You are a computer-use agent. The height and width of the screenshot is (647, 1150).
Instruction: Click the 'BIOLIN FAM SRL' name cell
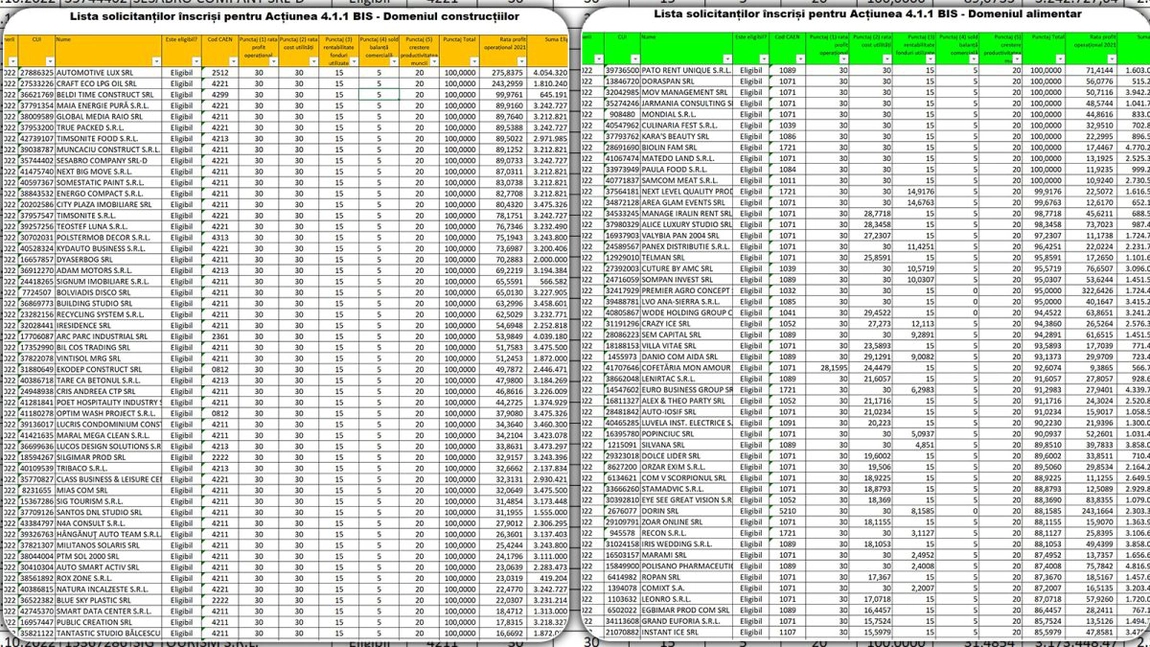pos(686,147)
